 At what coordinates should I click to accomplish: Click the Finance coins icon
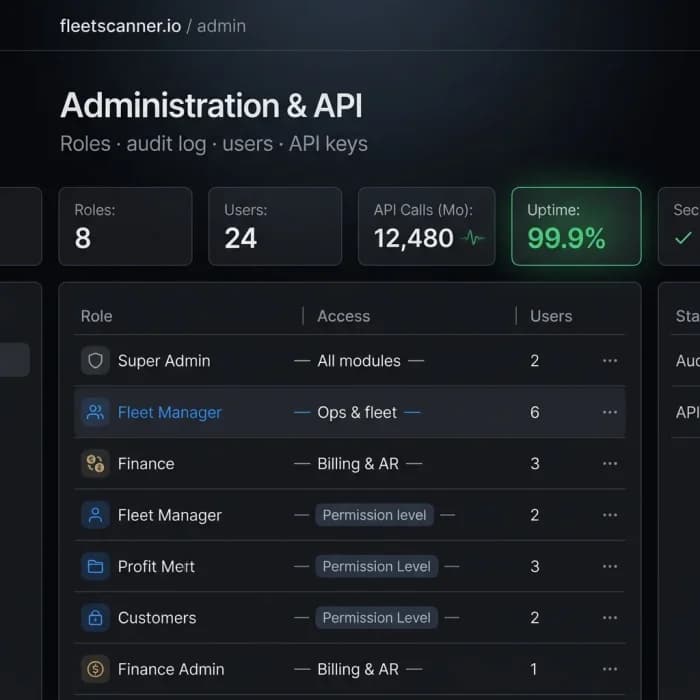tap(95, 463)
